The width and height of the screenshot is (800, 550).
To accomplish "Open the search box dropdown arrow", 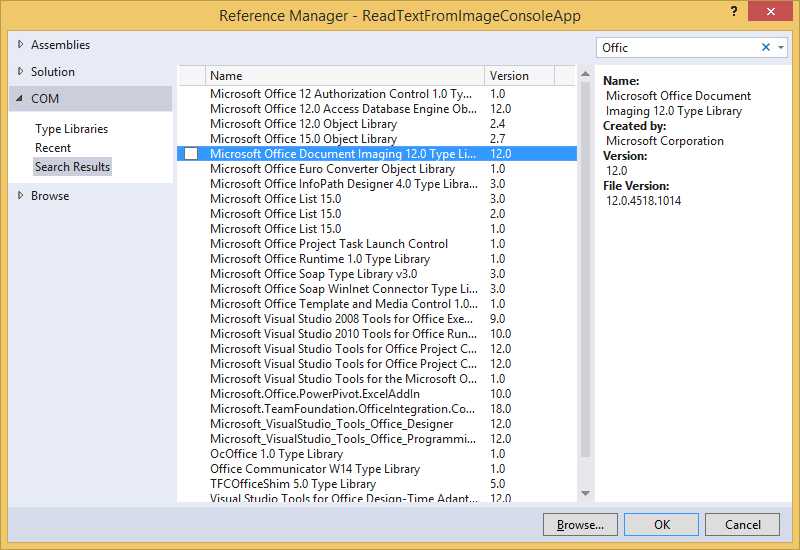I will point(781,47).
